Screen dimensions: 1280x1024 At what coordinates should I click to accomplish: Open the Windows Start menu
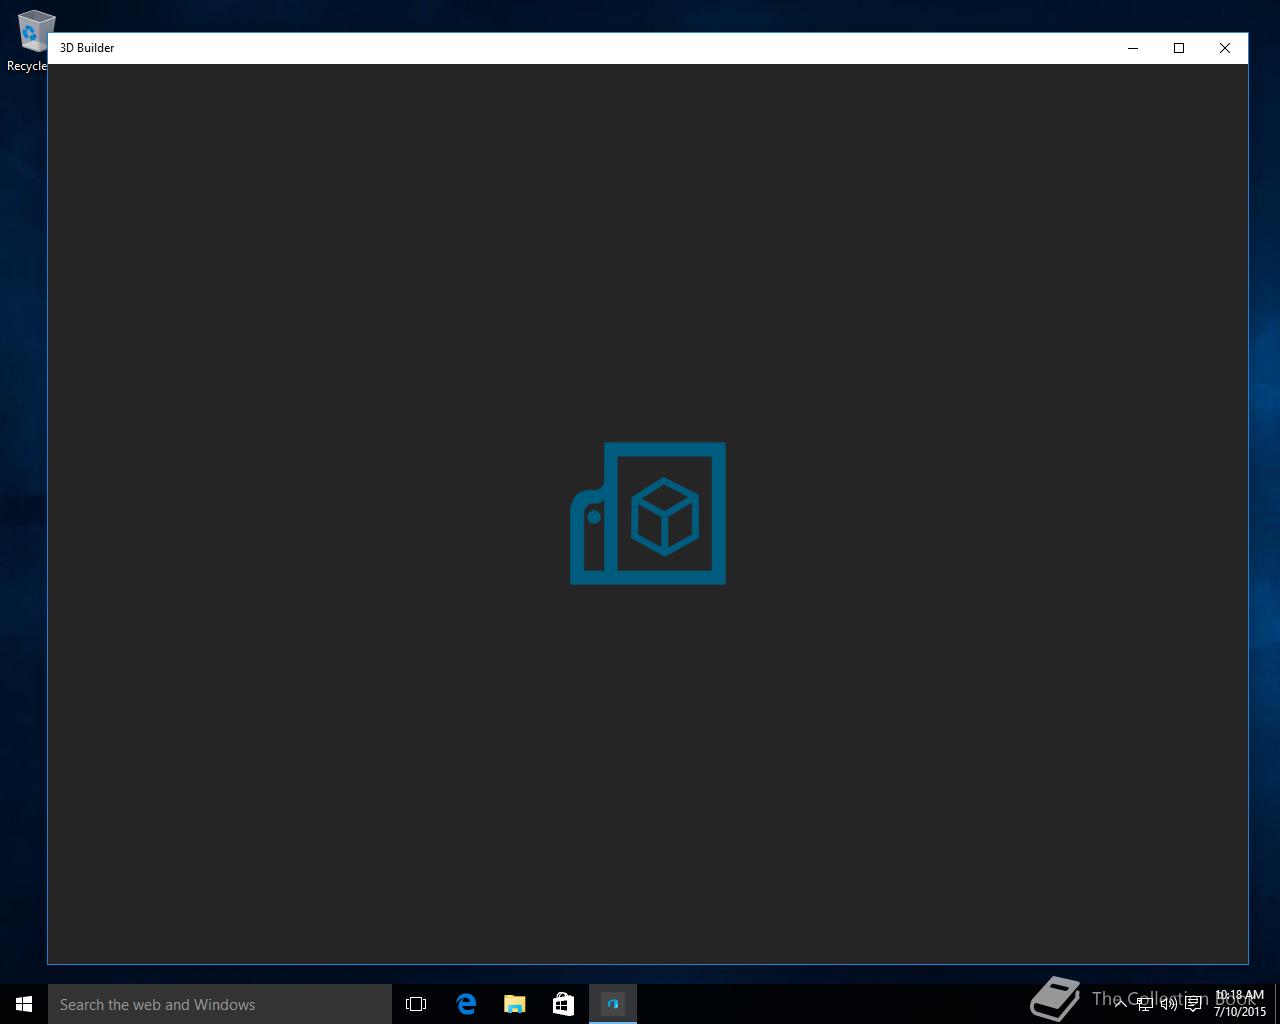point(24,1004)
